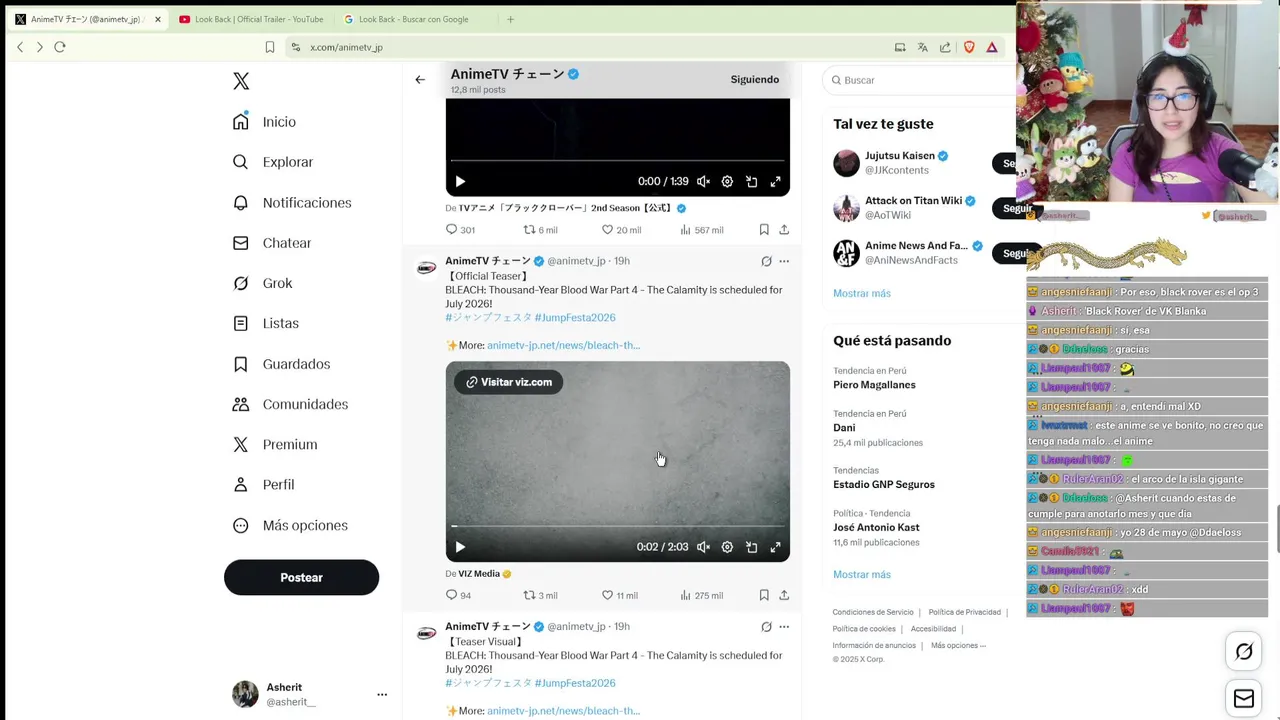Image resolution: width=1280 pixels, height=720 pixels.
Task: Unmute the Black Clover video
Action: 703,181
